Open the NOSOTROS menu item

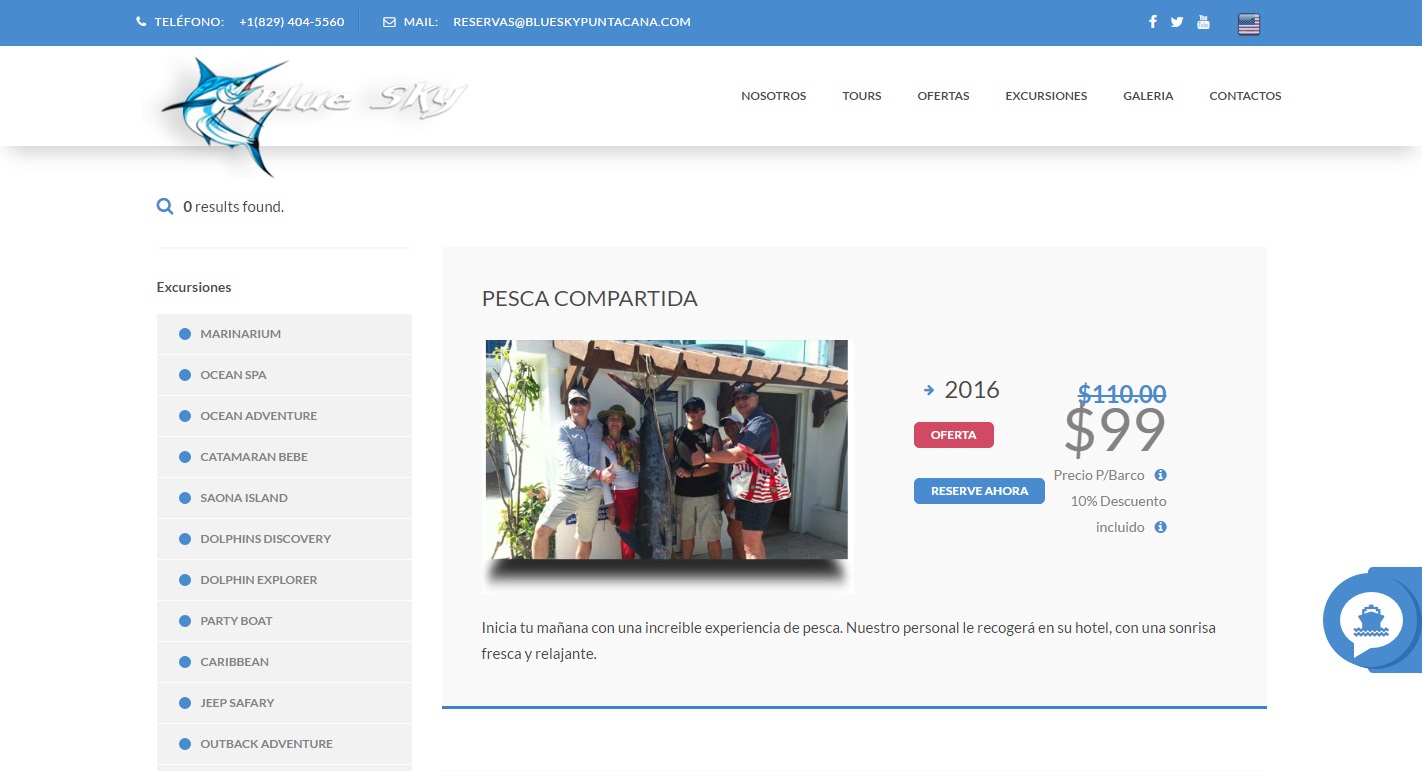coord(773,96)
